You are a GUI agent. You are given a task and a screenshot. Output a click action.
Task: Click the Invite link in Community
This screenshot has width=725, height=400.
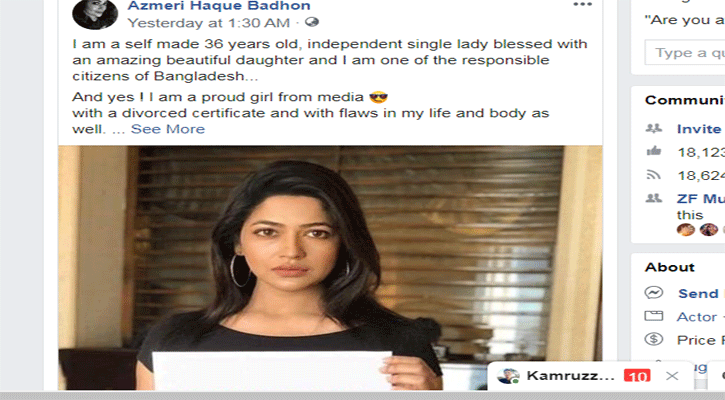pos(699,129)
